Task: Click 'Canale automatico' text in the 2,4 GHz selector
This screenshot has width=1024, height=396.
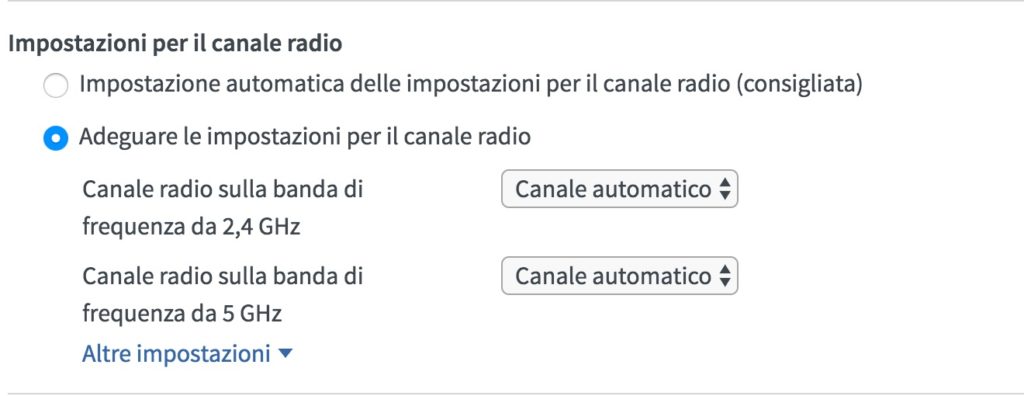Action: point(613,190)
